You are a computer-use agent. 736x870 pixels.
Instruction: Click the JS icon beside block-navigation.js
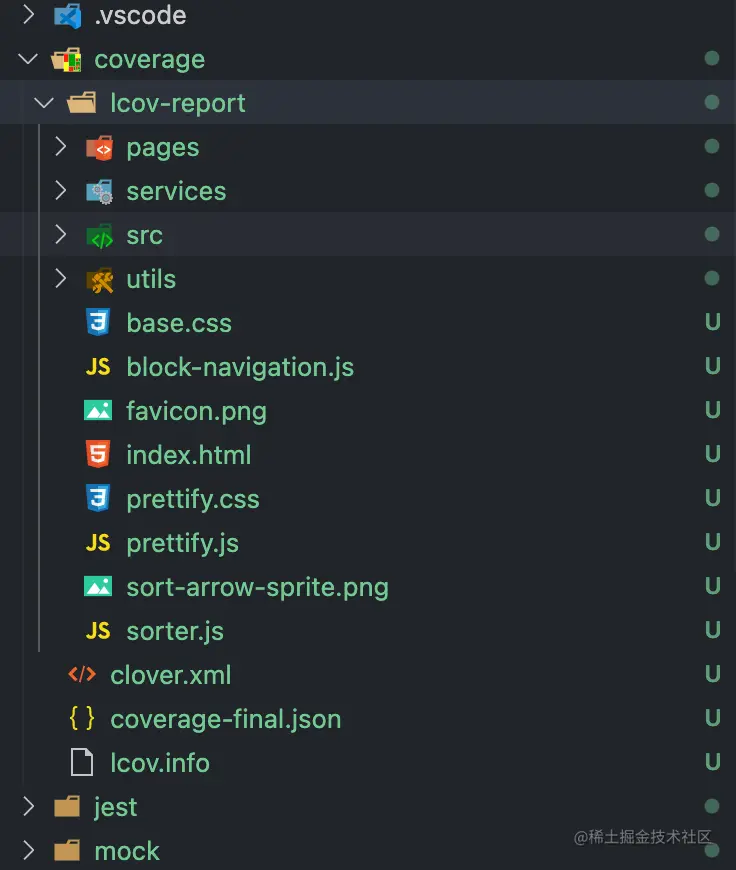(x=98, y=367)
